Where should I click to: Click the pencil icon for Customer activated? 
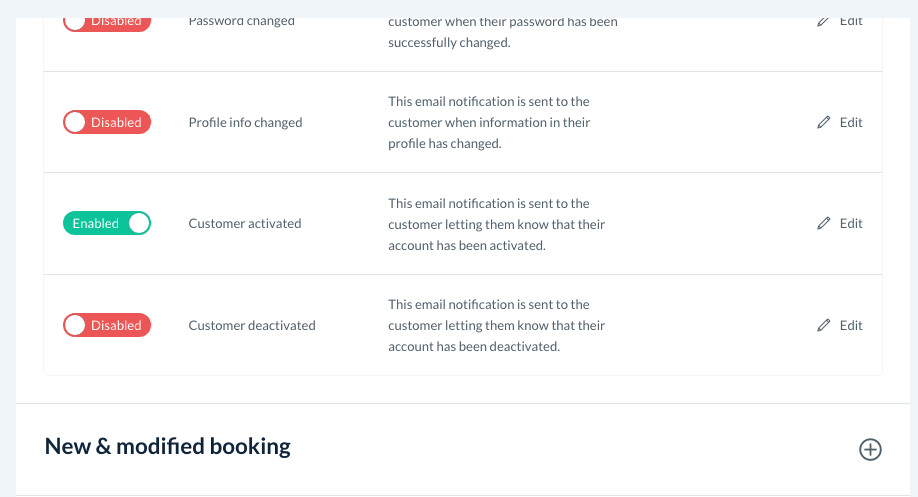coord(824,224)
